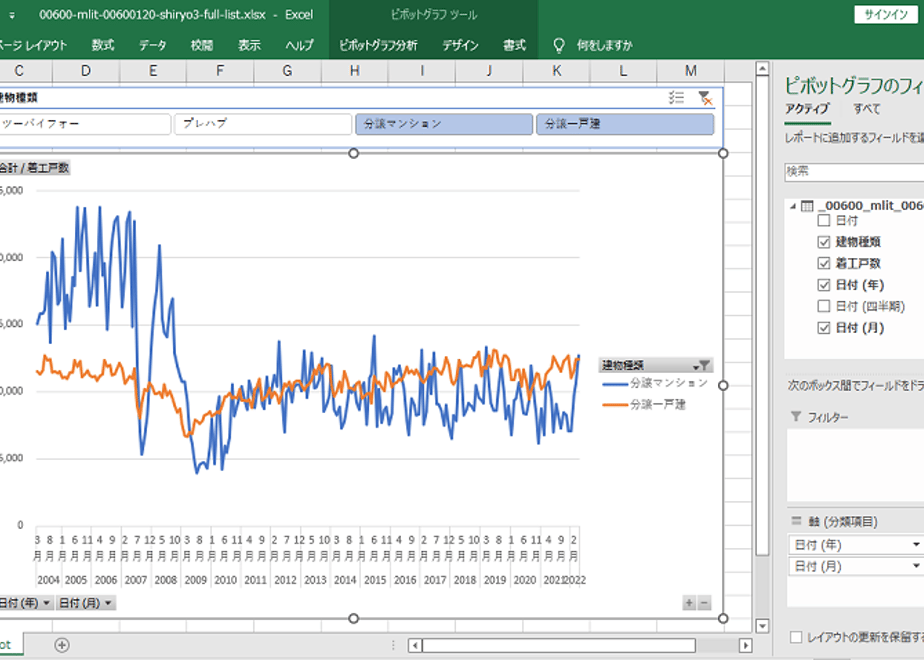Uncheck the 日付 (年) field checkbox
924x660 pixels.
(824, 285)
